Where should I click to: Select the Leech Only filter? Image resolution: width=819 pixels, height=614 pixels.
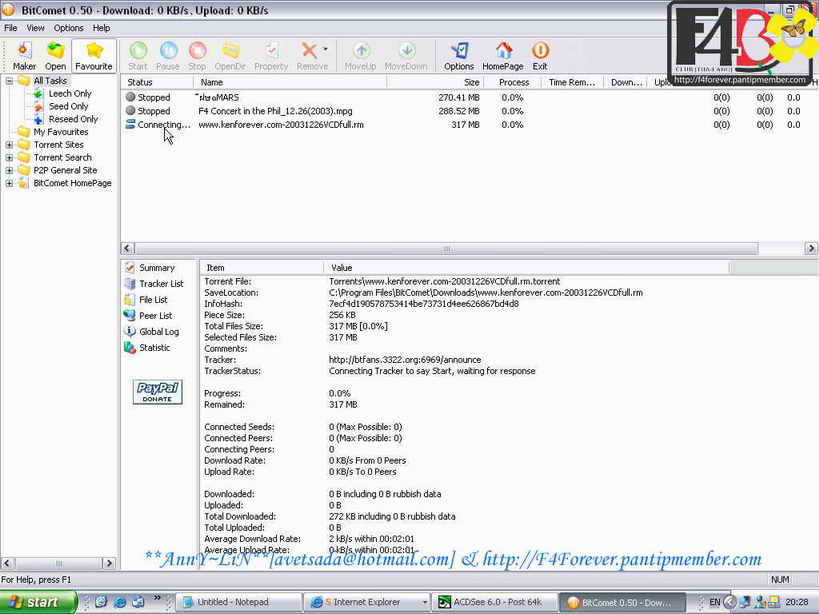(x=70, y=93)
